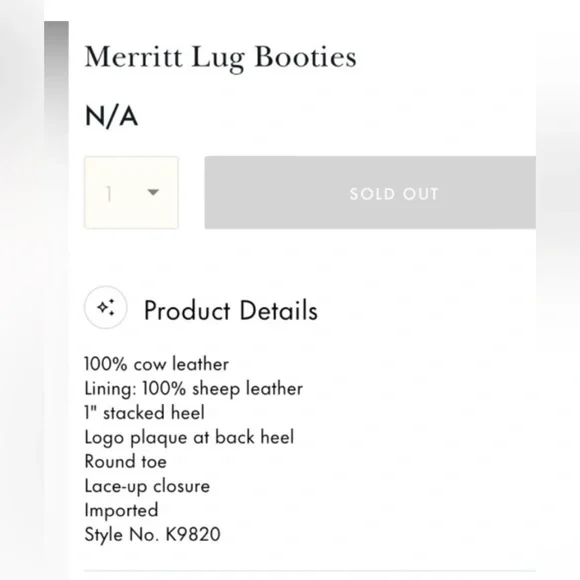The image size is (580, 580).
Task: Click the 'Round toe' detail line
Action: point(125,462)
